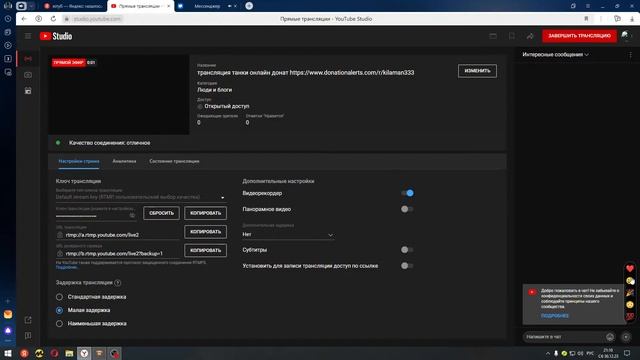Viewport: 640px width, 360px height.
Task: Toggle link access for stream recording
Action: (407, 266)
